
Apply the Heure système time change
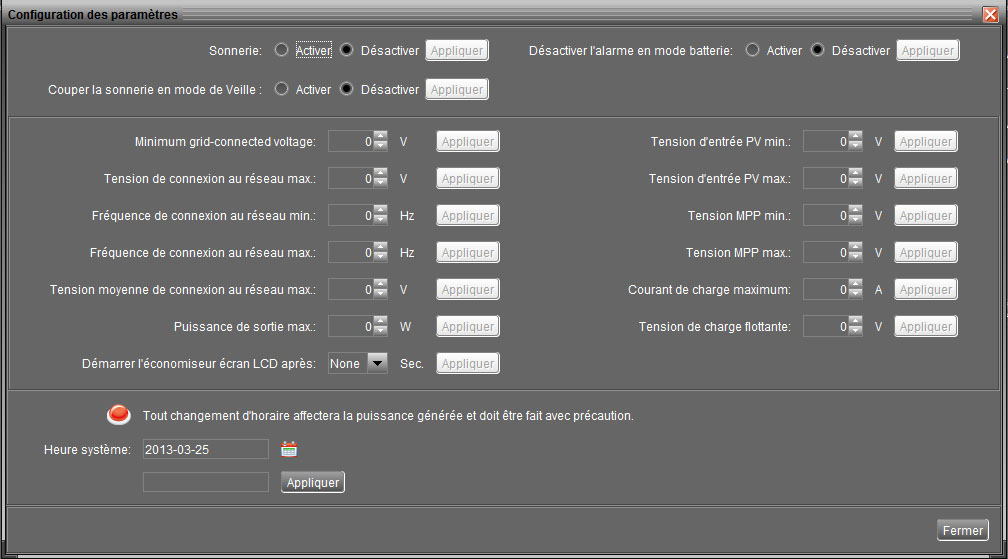tap(313, 483)
